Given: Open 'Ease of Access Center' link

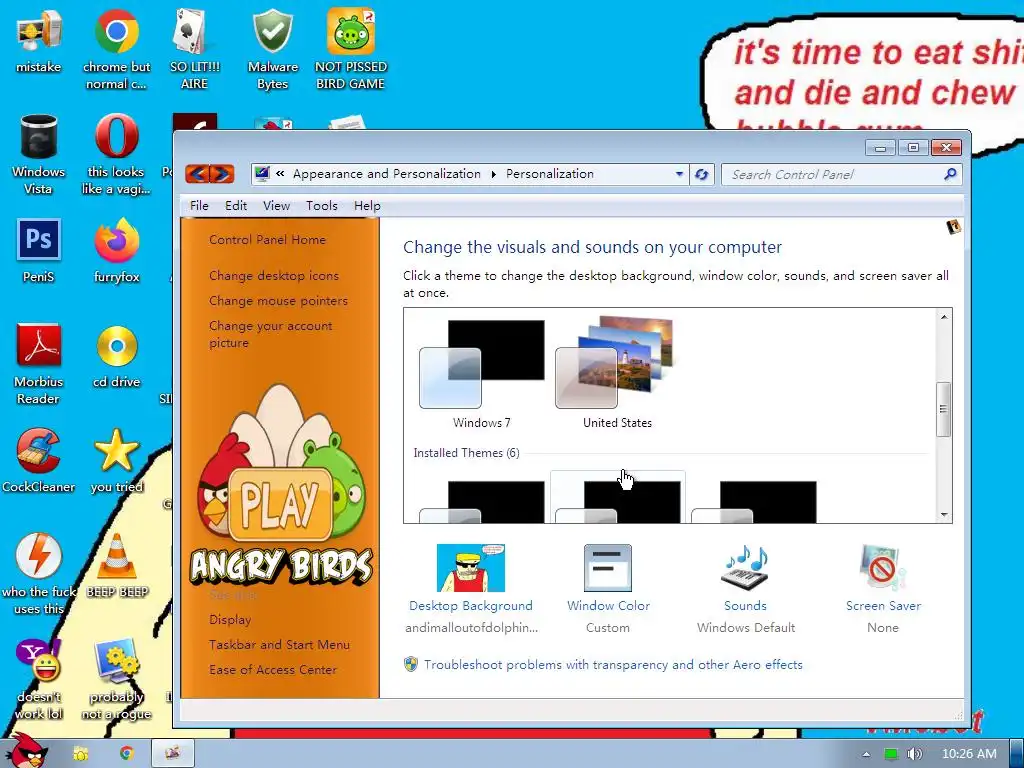Looking at the screenshot, I should (272, 669).
